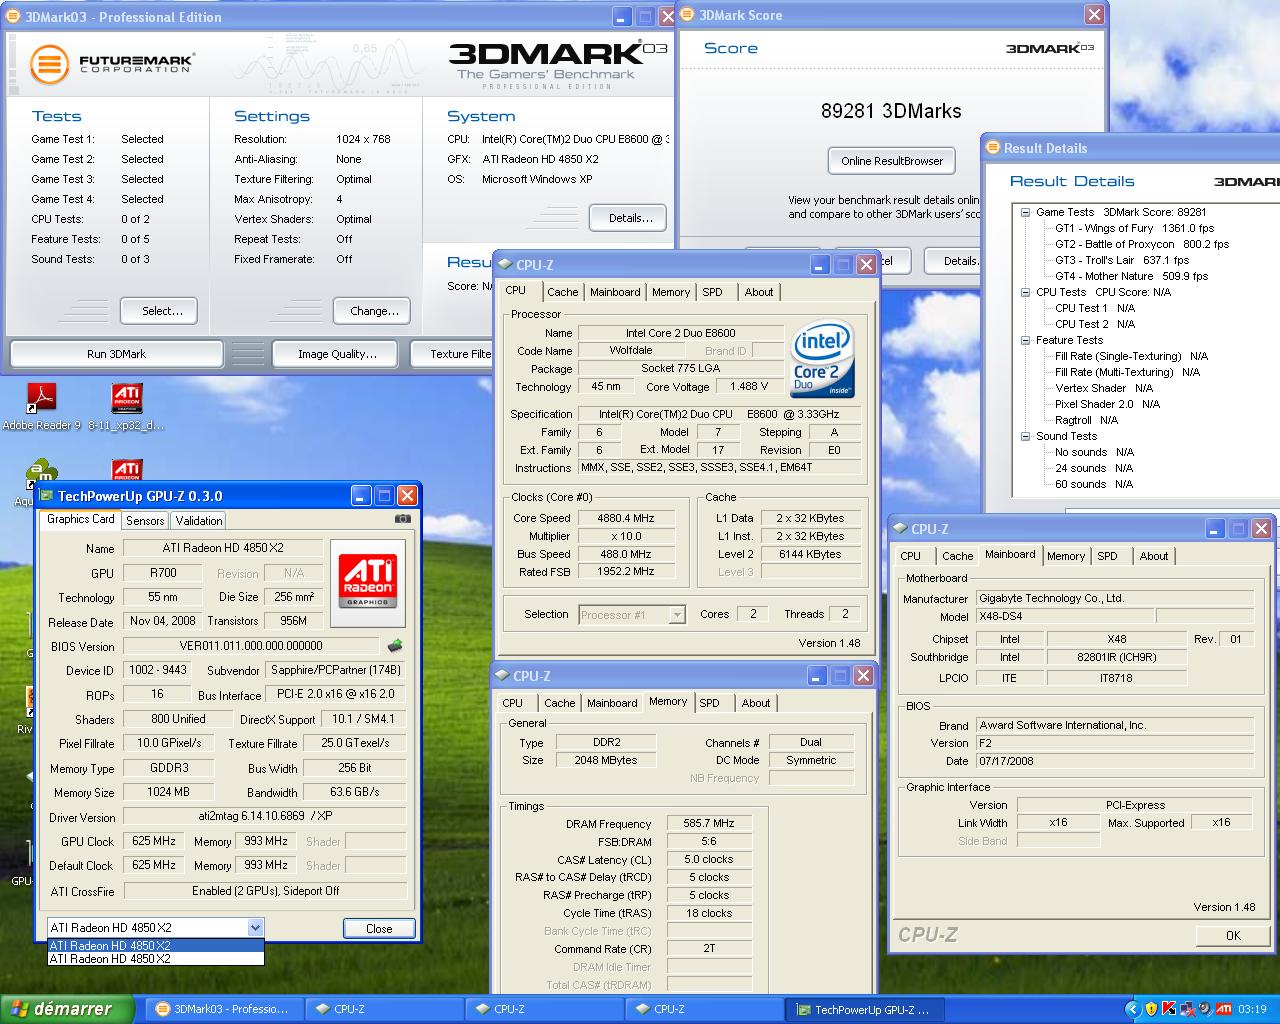The height and width of the screenshot is (1024, 1280).
Task: Open CPU tab in CPU-Z Mainboard window
Action: [x=910, y=556]
